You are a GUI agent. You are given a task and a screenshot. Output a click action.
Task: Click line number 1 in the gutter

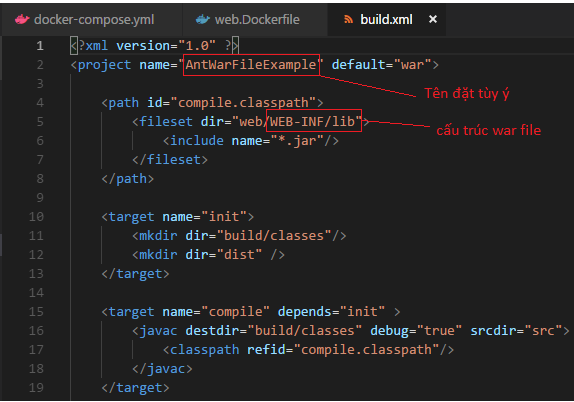tap(40, 46)
